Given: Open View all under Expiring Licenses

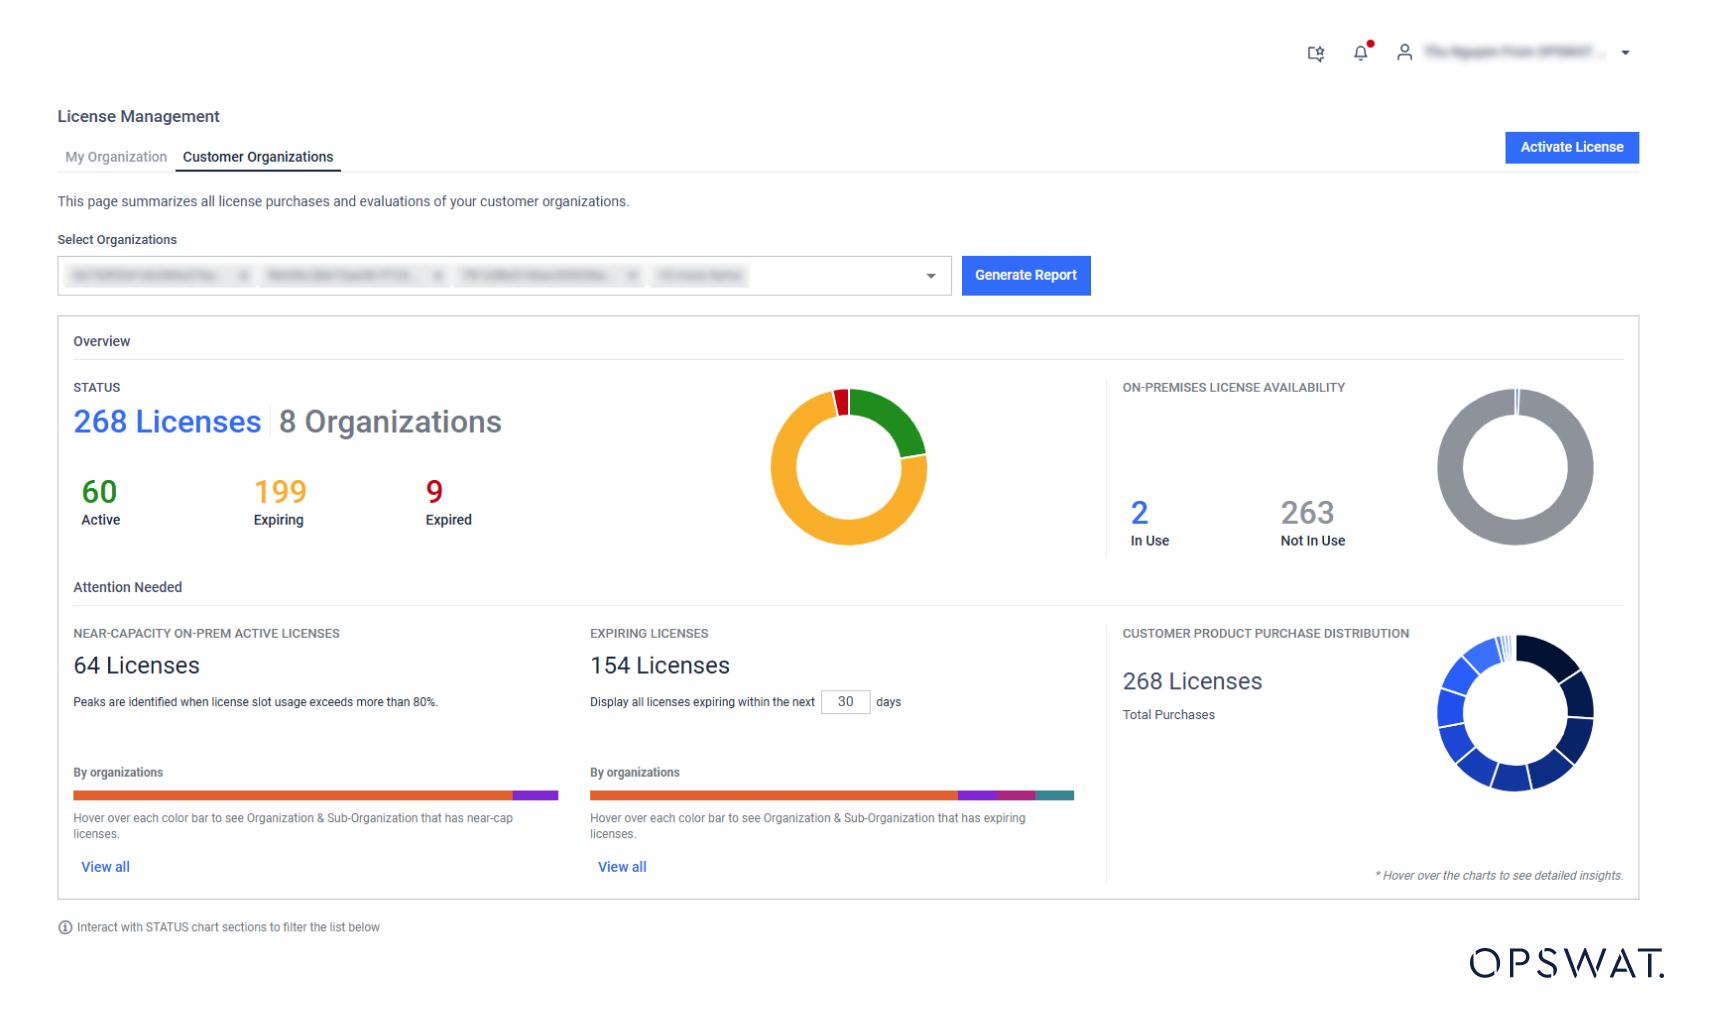Looking at the screenshot, I should (622, 866).
